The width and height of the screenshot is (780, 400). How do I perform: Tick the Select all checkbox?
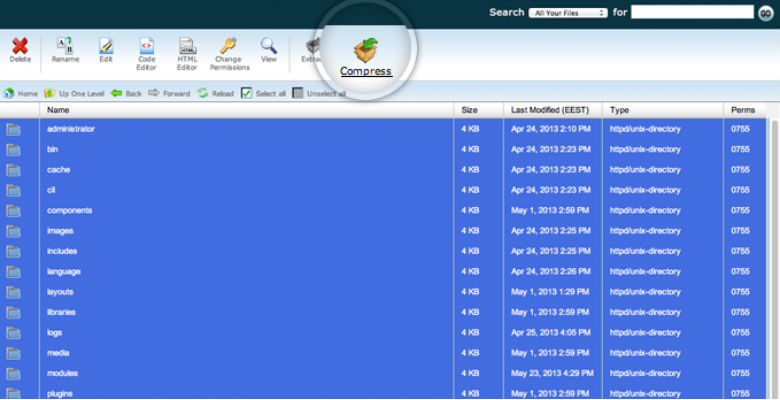247,93
